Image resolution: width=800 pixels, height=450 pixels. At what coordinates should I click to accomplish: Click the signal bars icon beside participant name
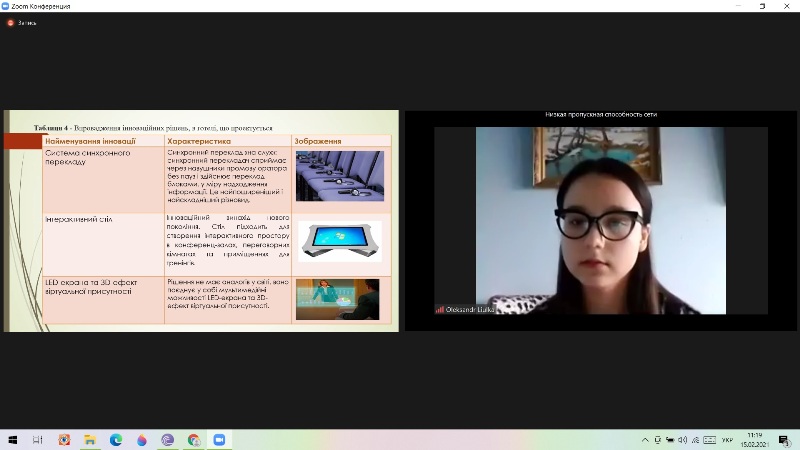[439, 310]
